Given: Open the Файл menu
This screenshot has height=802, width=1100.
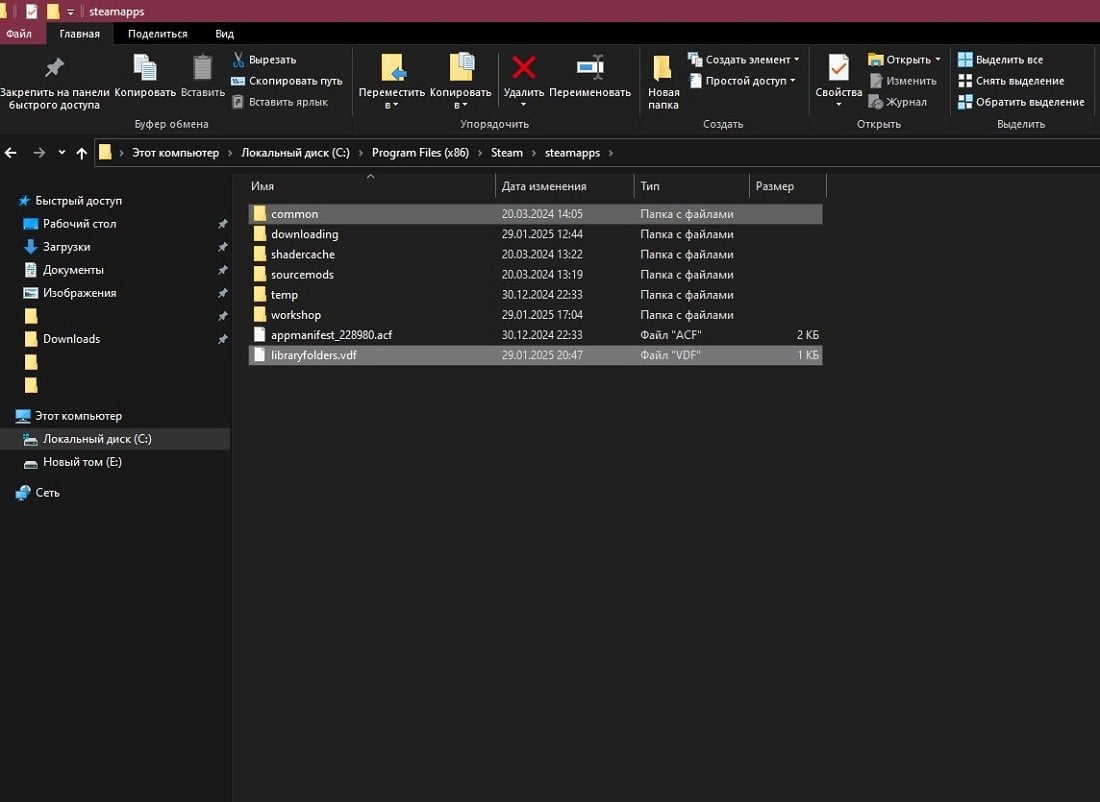Looking at the screenshot, I should point(19,34).
